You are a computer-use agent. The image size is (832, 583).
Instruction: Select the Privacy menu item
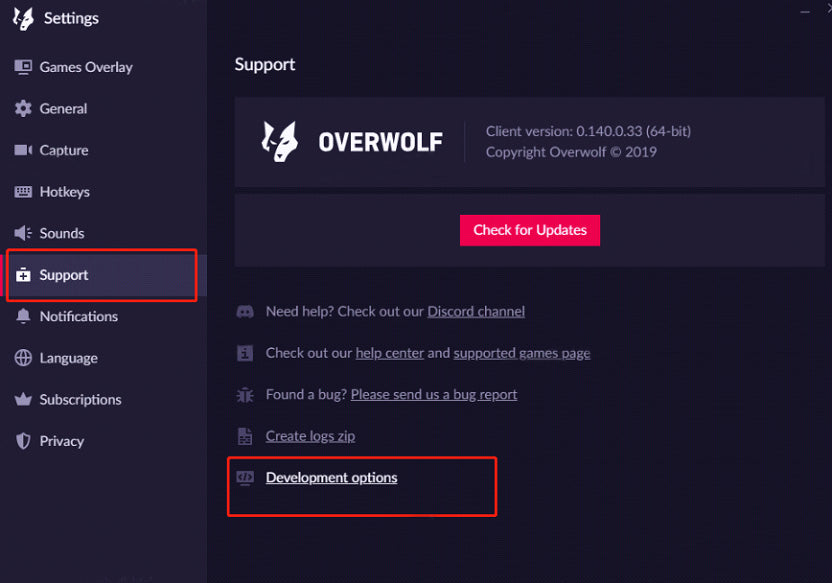tap(61, 441)
